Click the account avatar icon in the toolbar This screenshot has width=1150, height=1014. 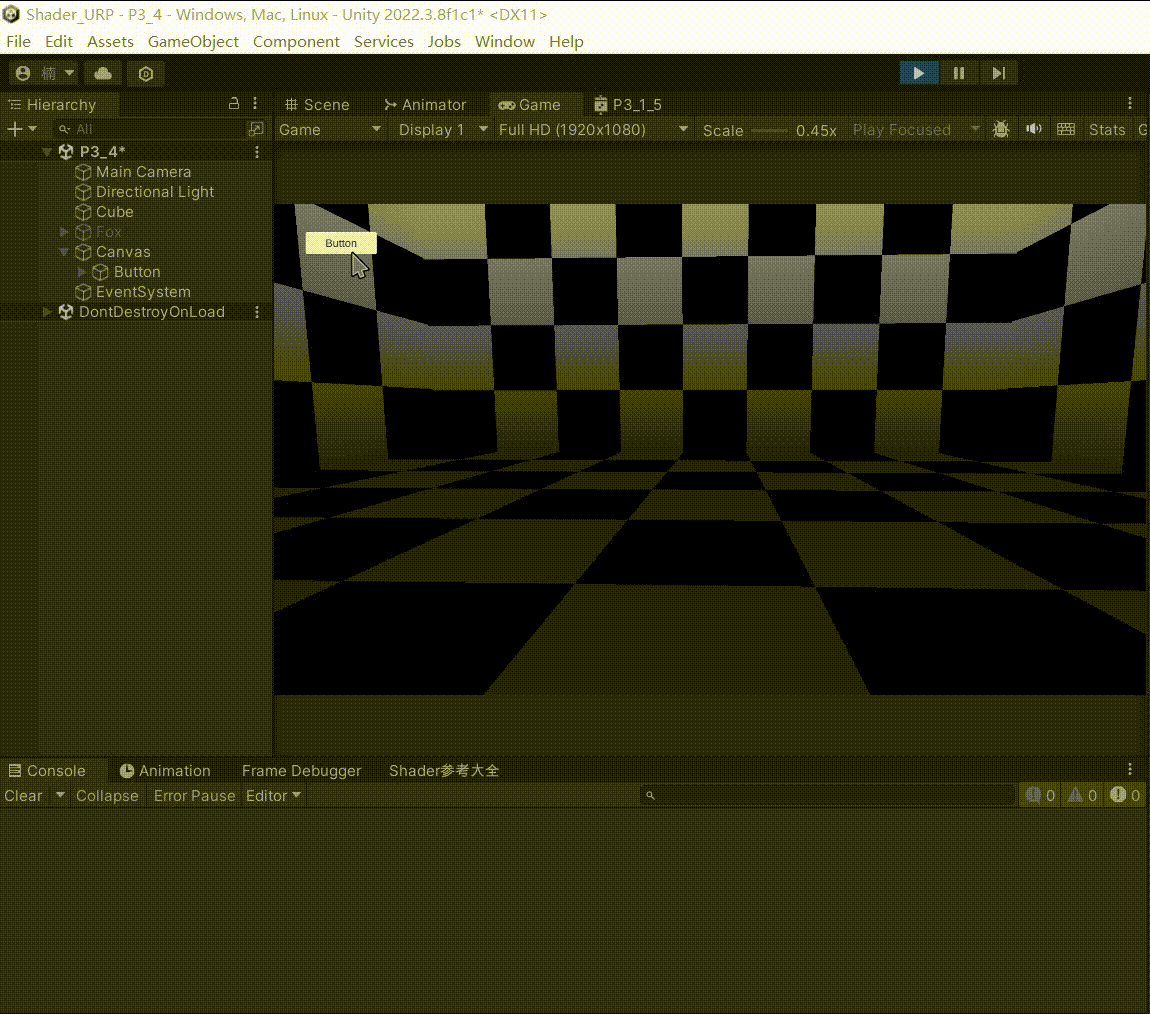22,72
